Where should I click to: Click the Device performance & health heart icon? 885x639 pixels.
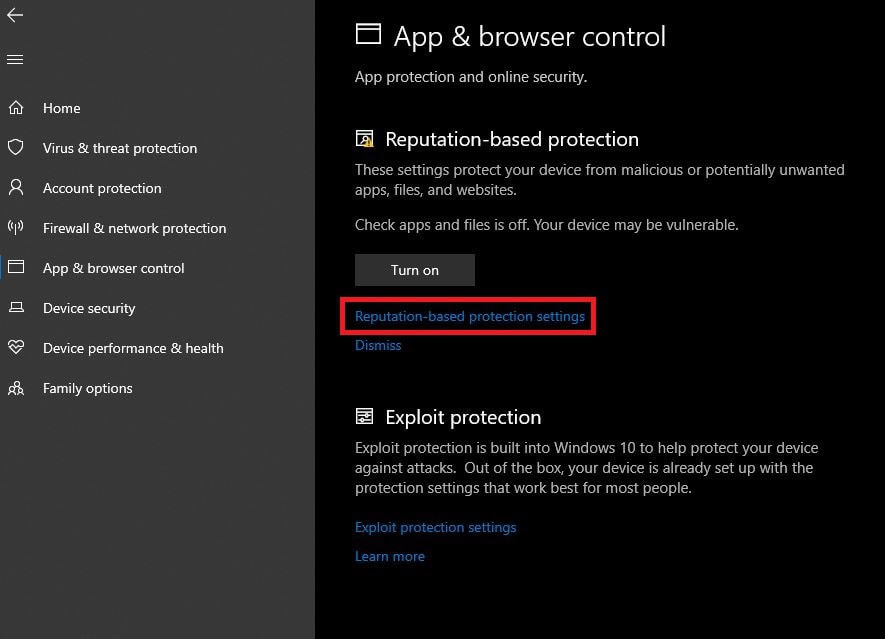coord(15,348)
